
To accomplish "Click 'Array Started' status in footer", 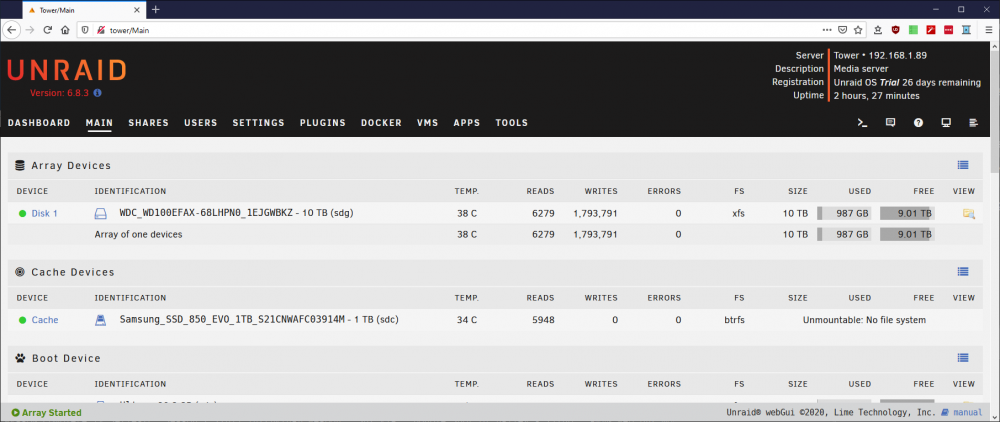I will point(47,412).
